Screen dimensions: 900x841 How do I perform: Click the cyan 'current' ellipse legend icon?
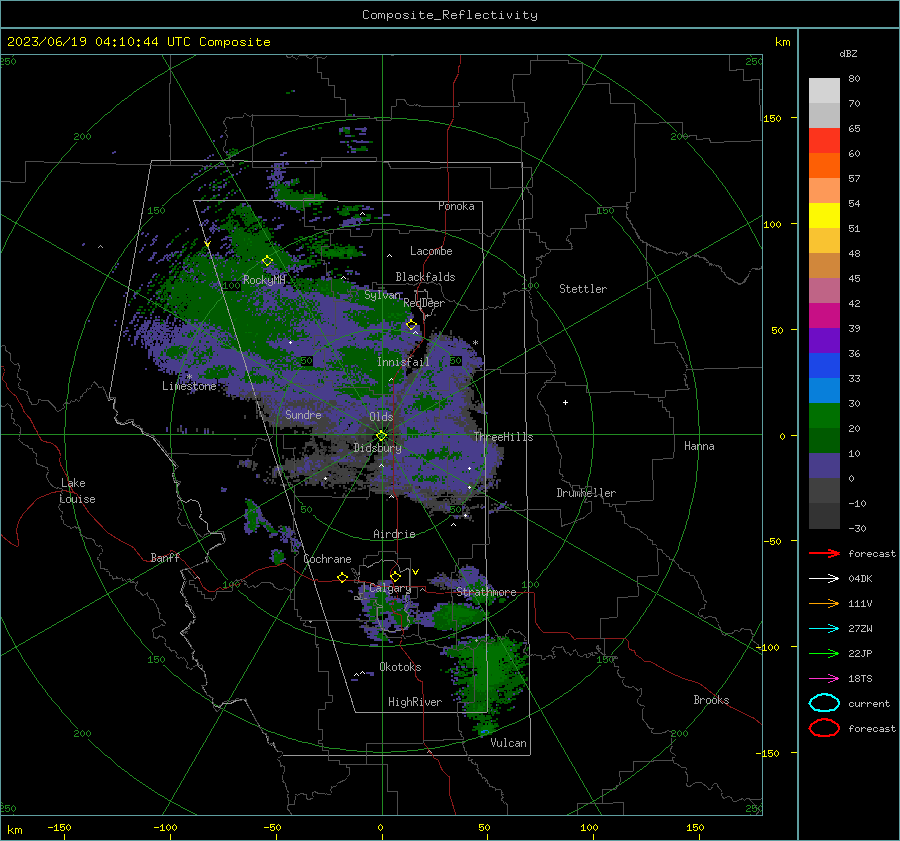824,703
